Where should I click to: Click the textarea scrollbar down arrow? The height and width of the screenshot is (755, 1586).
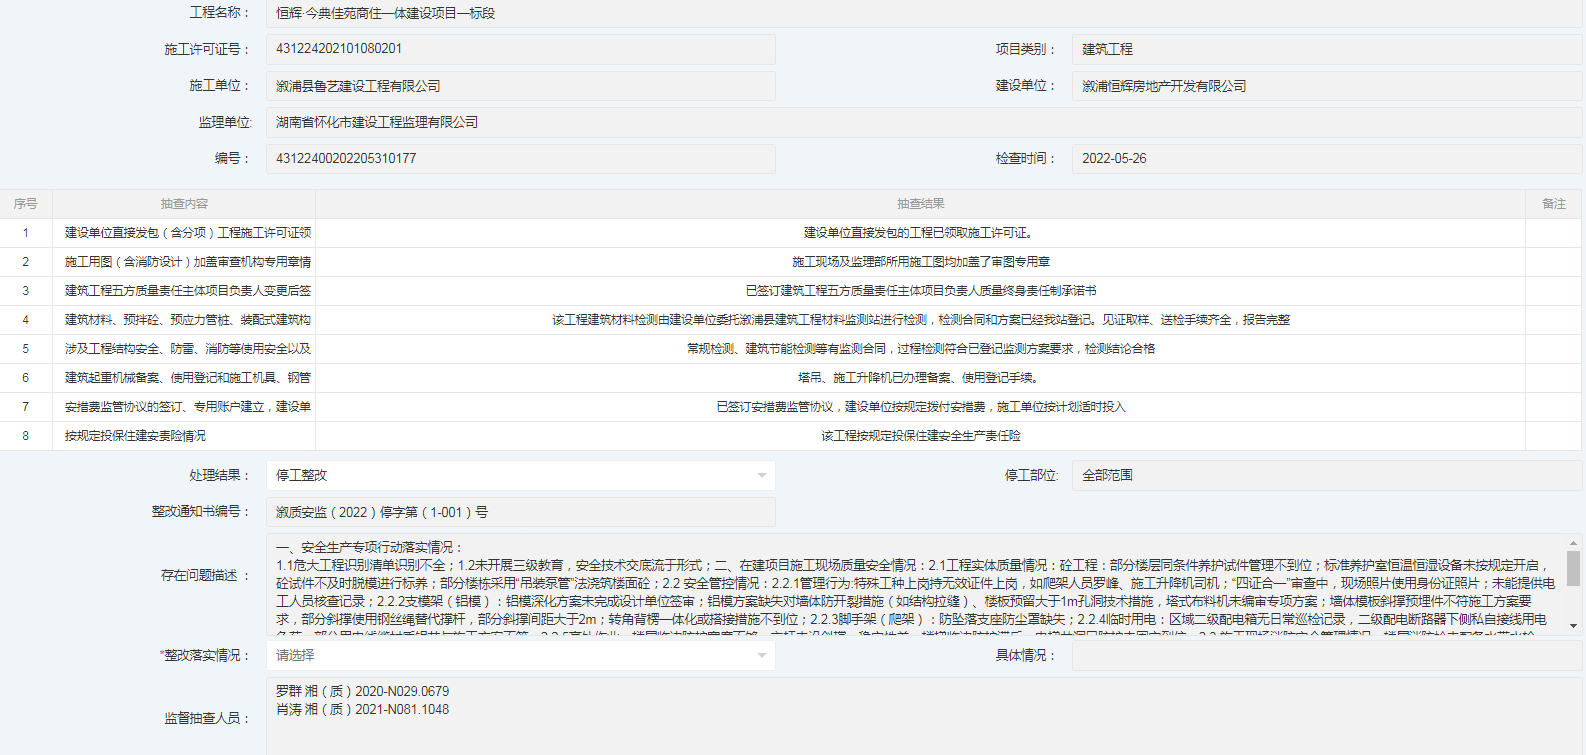tap(1573, 626)
